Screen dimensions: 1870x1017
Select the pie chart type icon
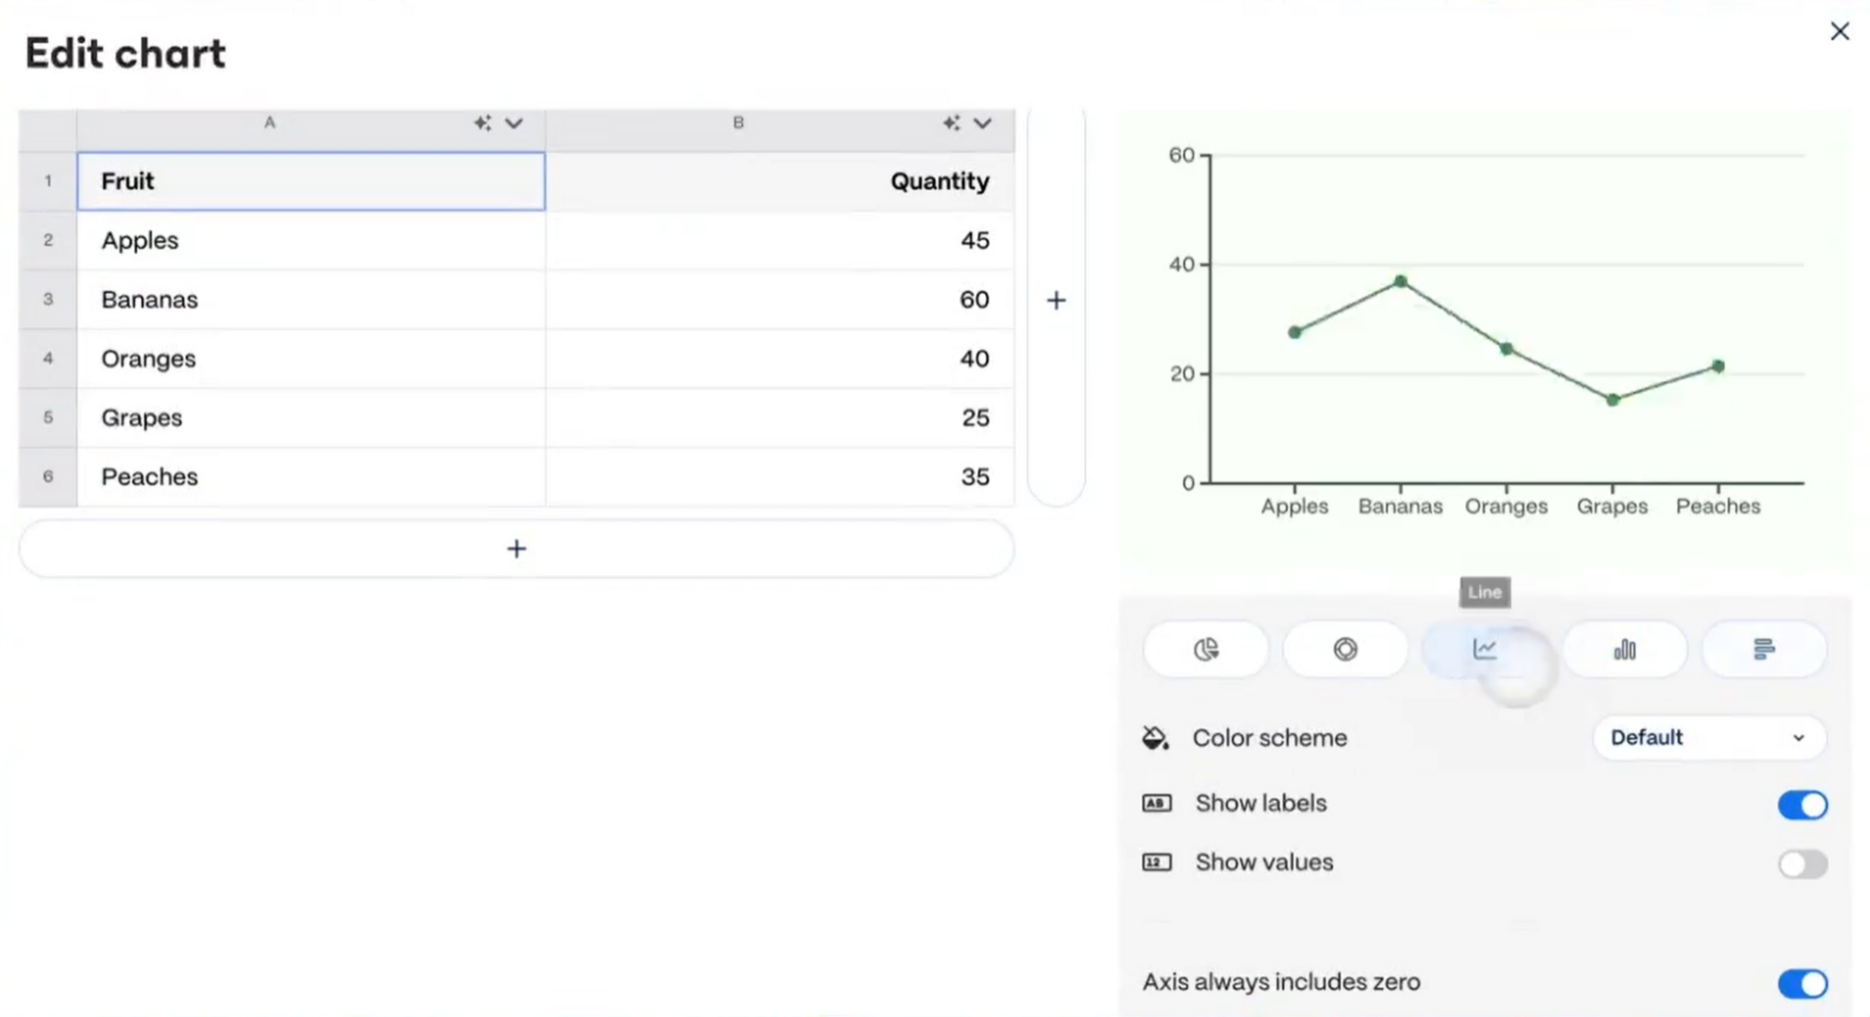(1206, 649)
